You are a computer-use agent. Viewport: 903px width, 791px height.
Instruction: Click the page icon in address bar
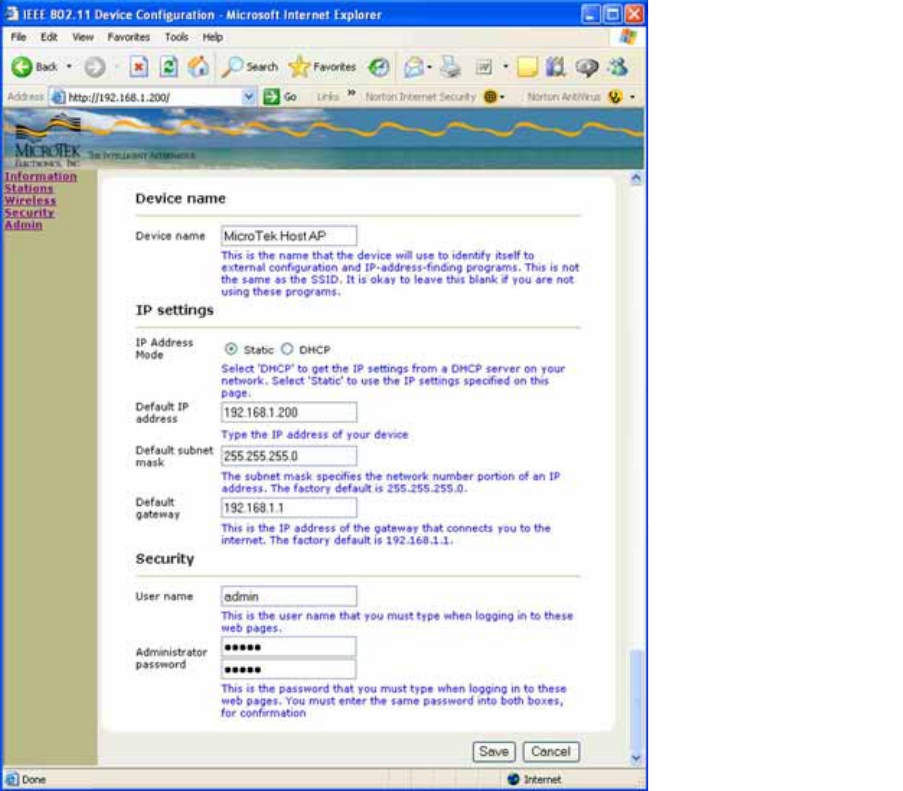[58, 97]
